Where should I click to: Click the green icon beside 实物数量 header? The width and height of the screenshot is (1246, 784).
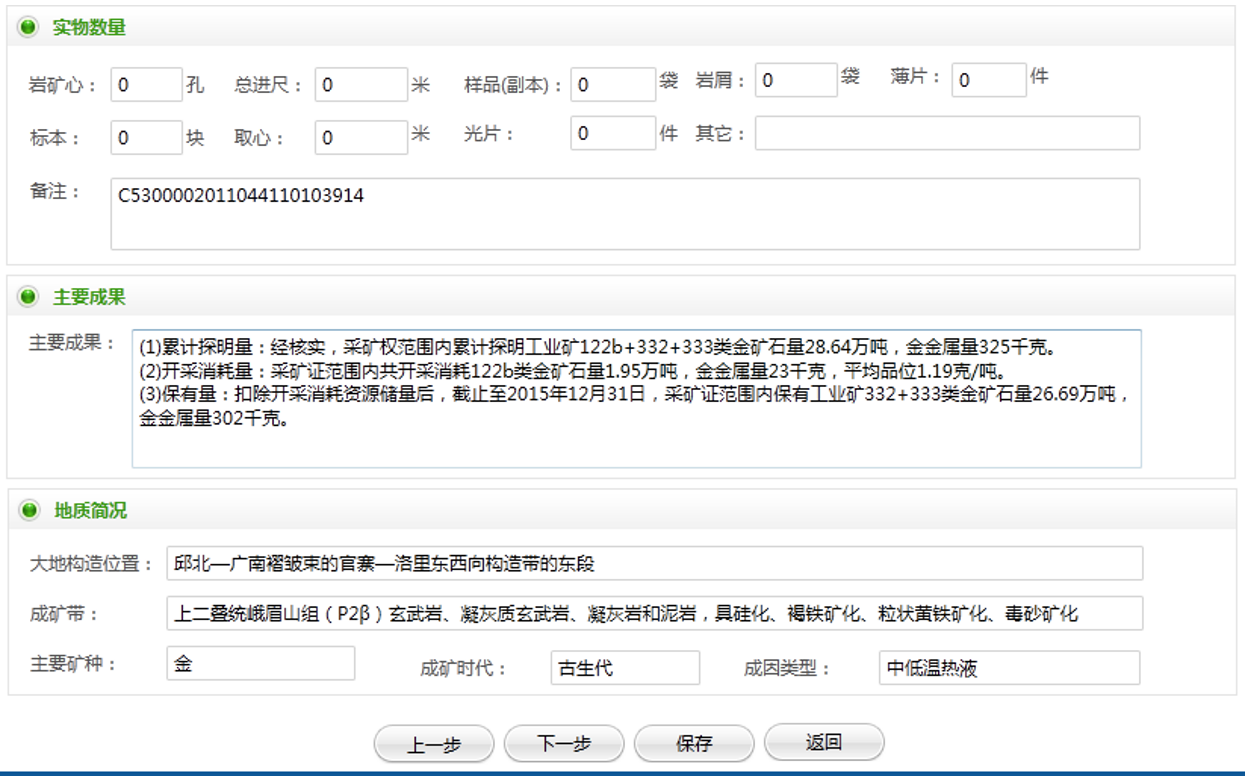click(x=28, y=28)
